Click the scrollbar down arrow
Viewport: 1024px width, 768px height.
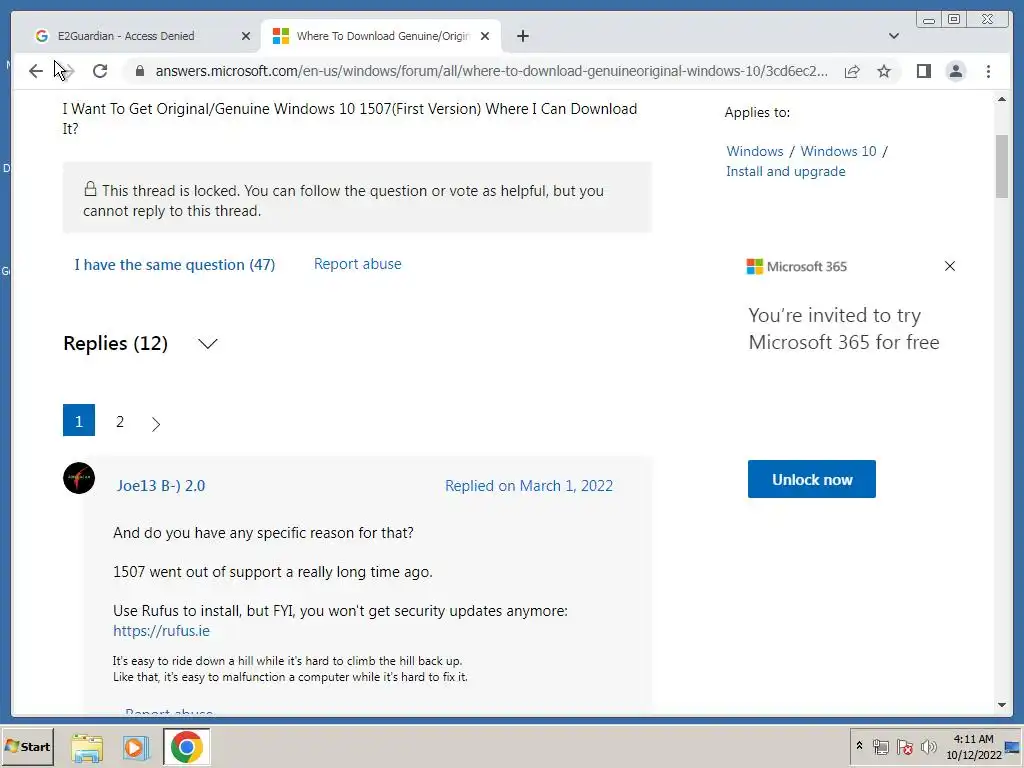1002,705
